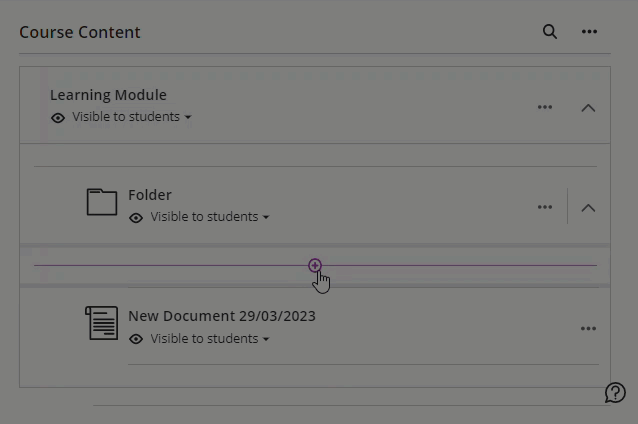Open the Learning Module title link
The width and height of the screenshot is (638, 424).
(x=108, y=95)
